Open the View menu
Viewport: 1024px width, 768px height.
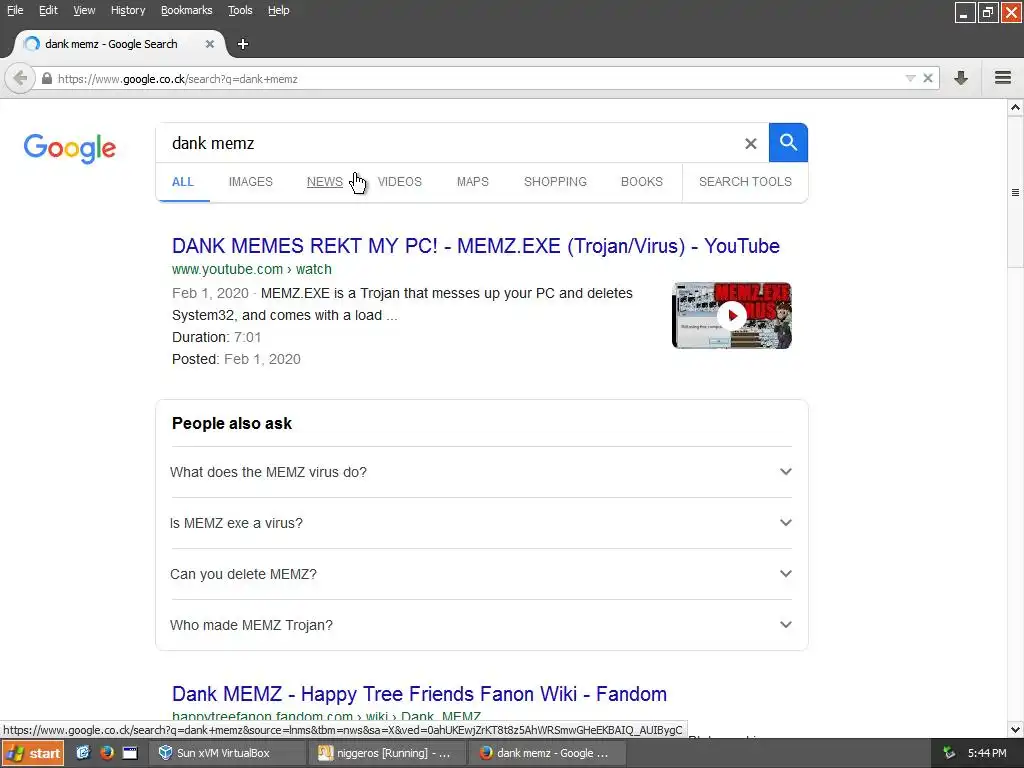[x=84, y=10]
